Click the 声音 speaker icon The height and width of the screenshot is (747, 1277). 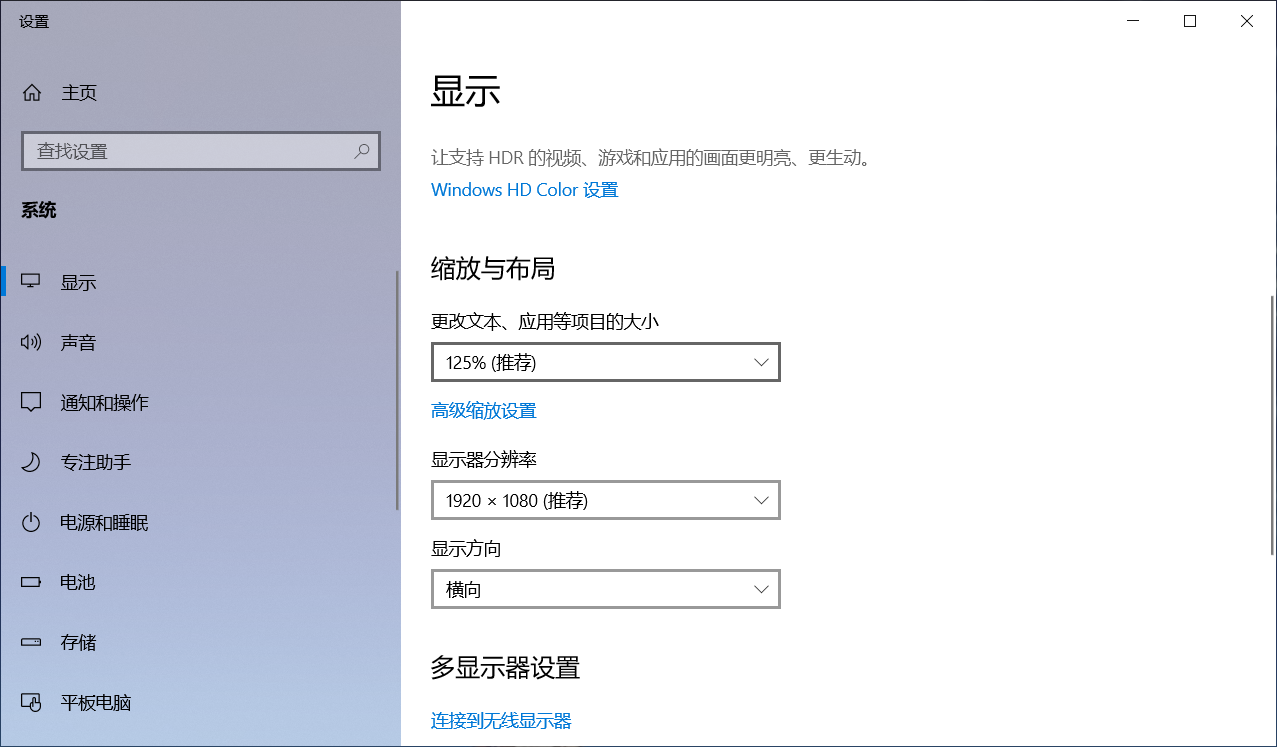[x=32, y=342]
